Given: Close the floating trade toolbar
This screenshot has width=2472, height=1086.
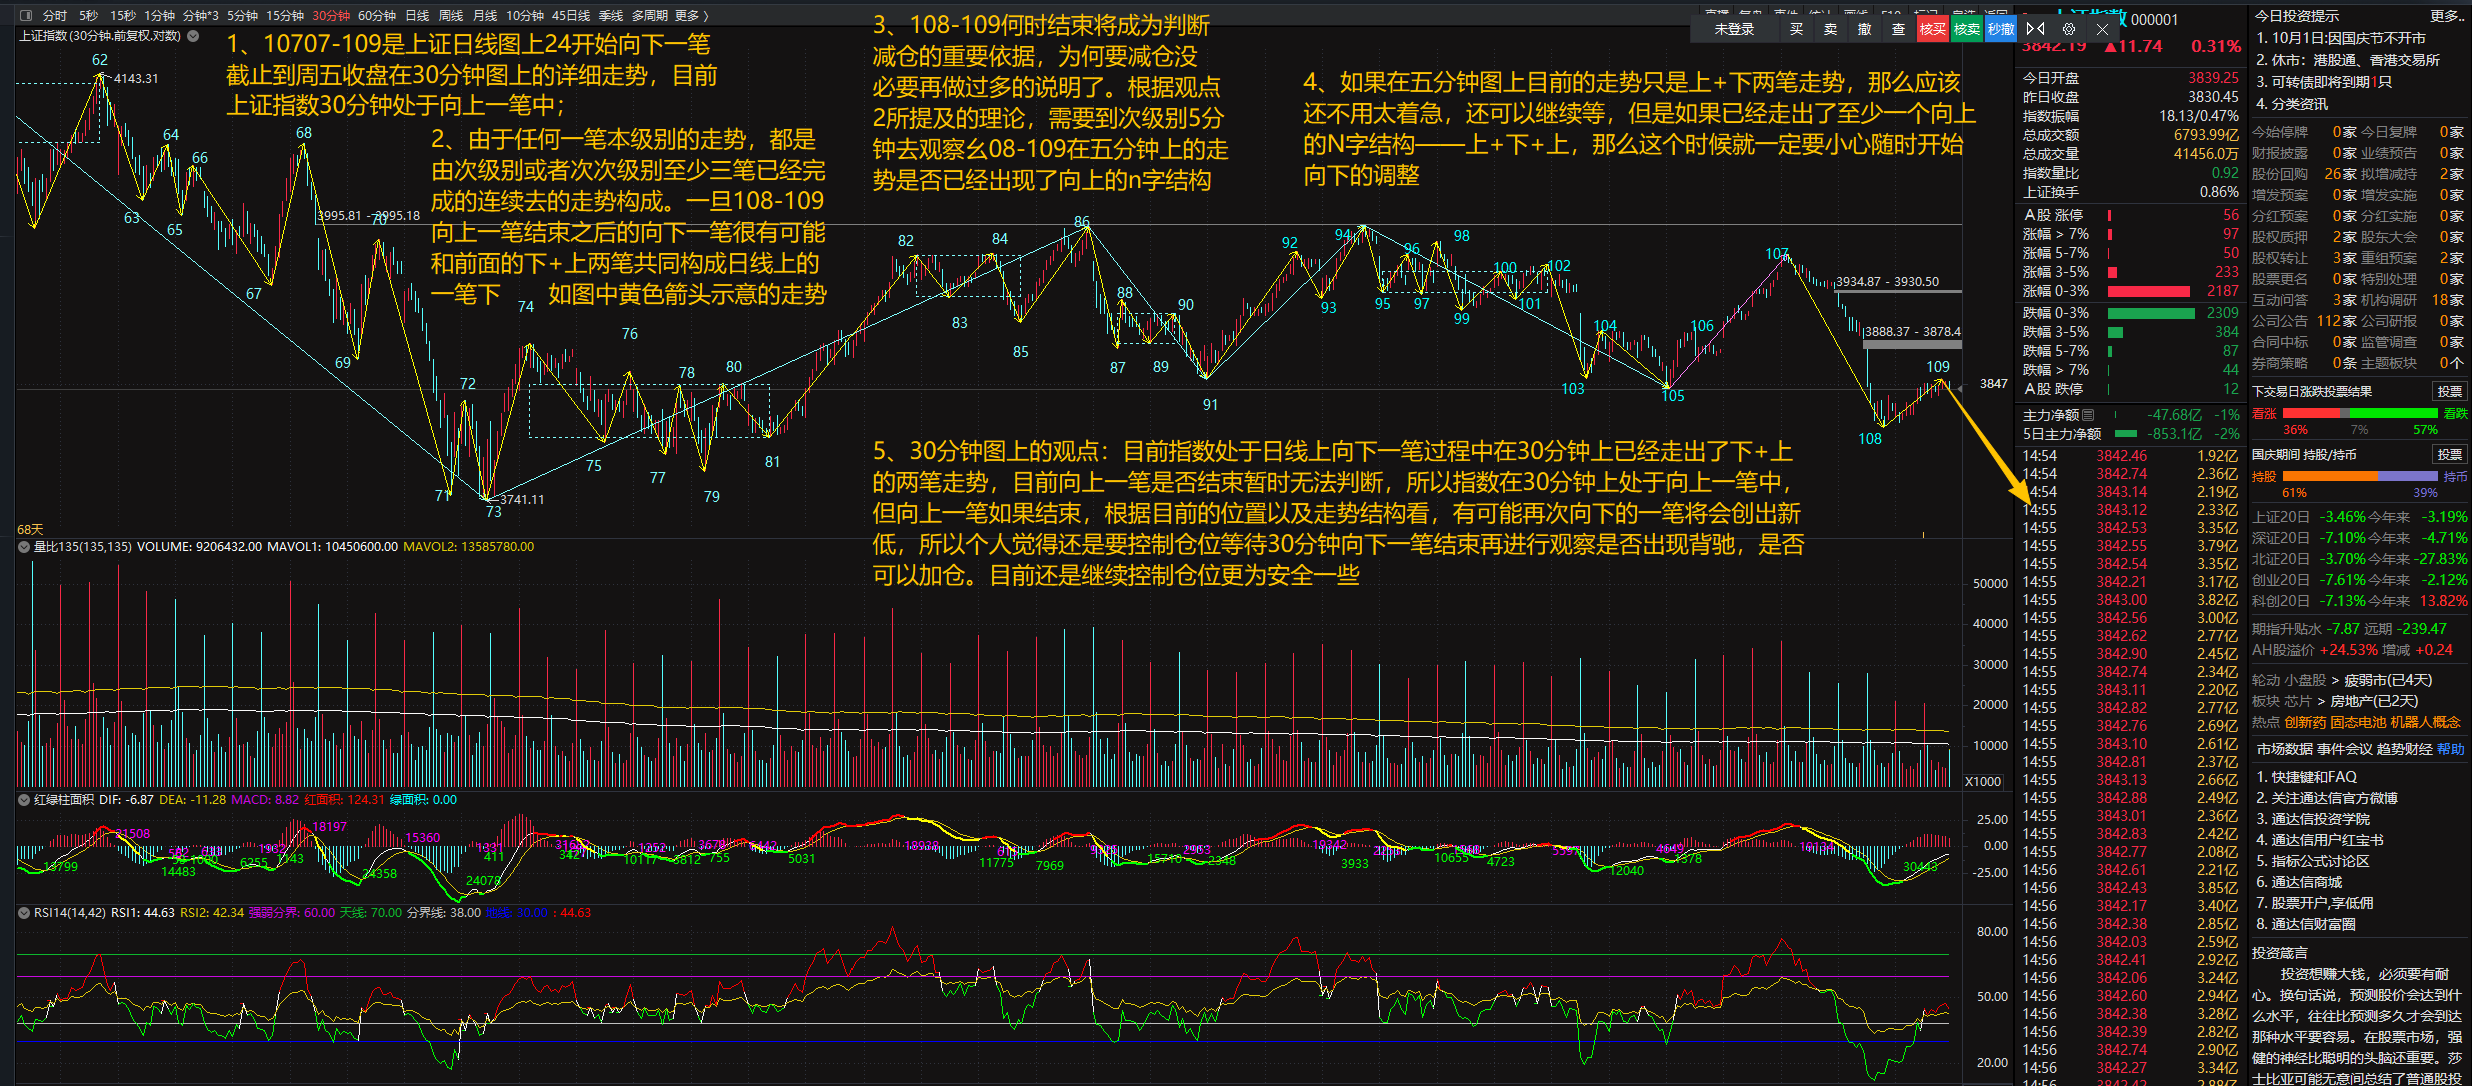Looking at the screenshot, I should (2102, 29).
